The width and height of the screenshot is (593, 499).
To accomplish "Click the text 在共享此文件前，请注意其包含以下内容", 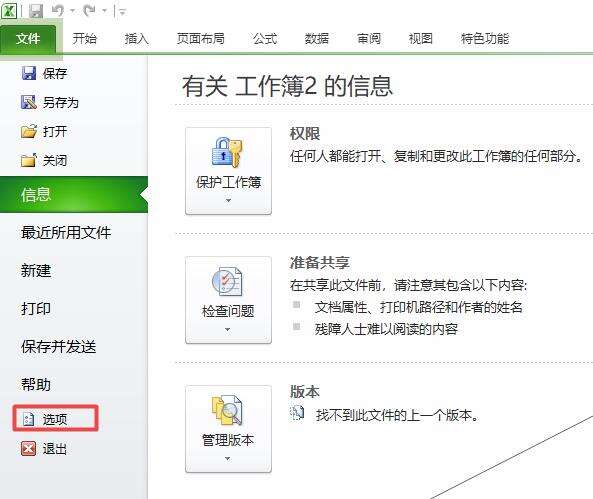I will click(x=408, y=285).
